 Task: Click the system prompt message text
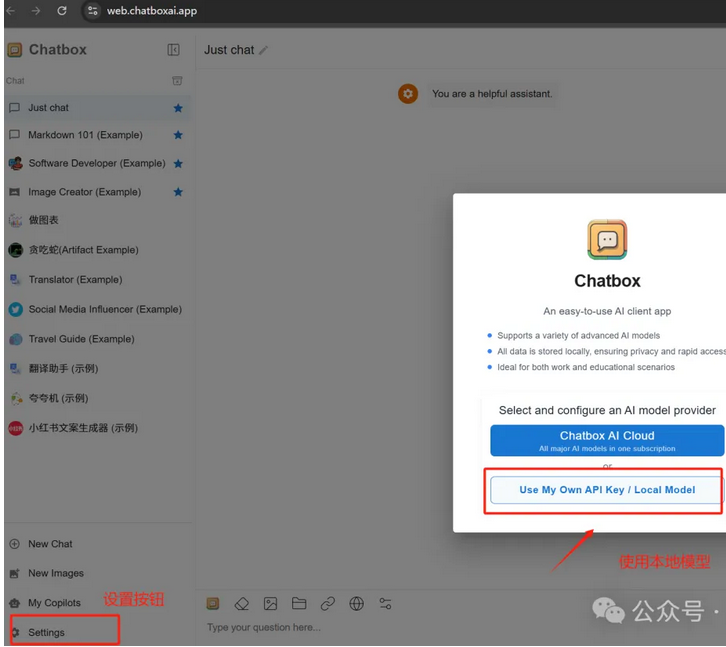coord(492,94)
